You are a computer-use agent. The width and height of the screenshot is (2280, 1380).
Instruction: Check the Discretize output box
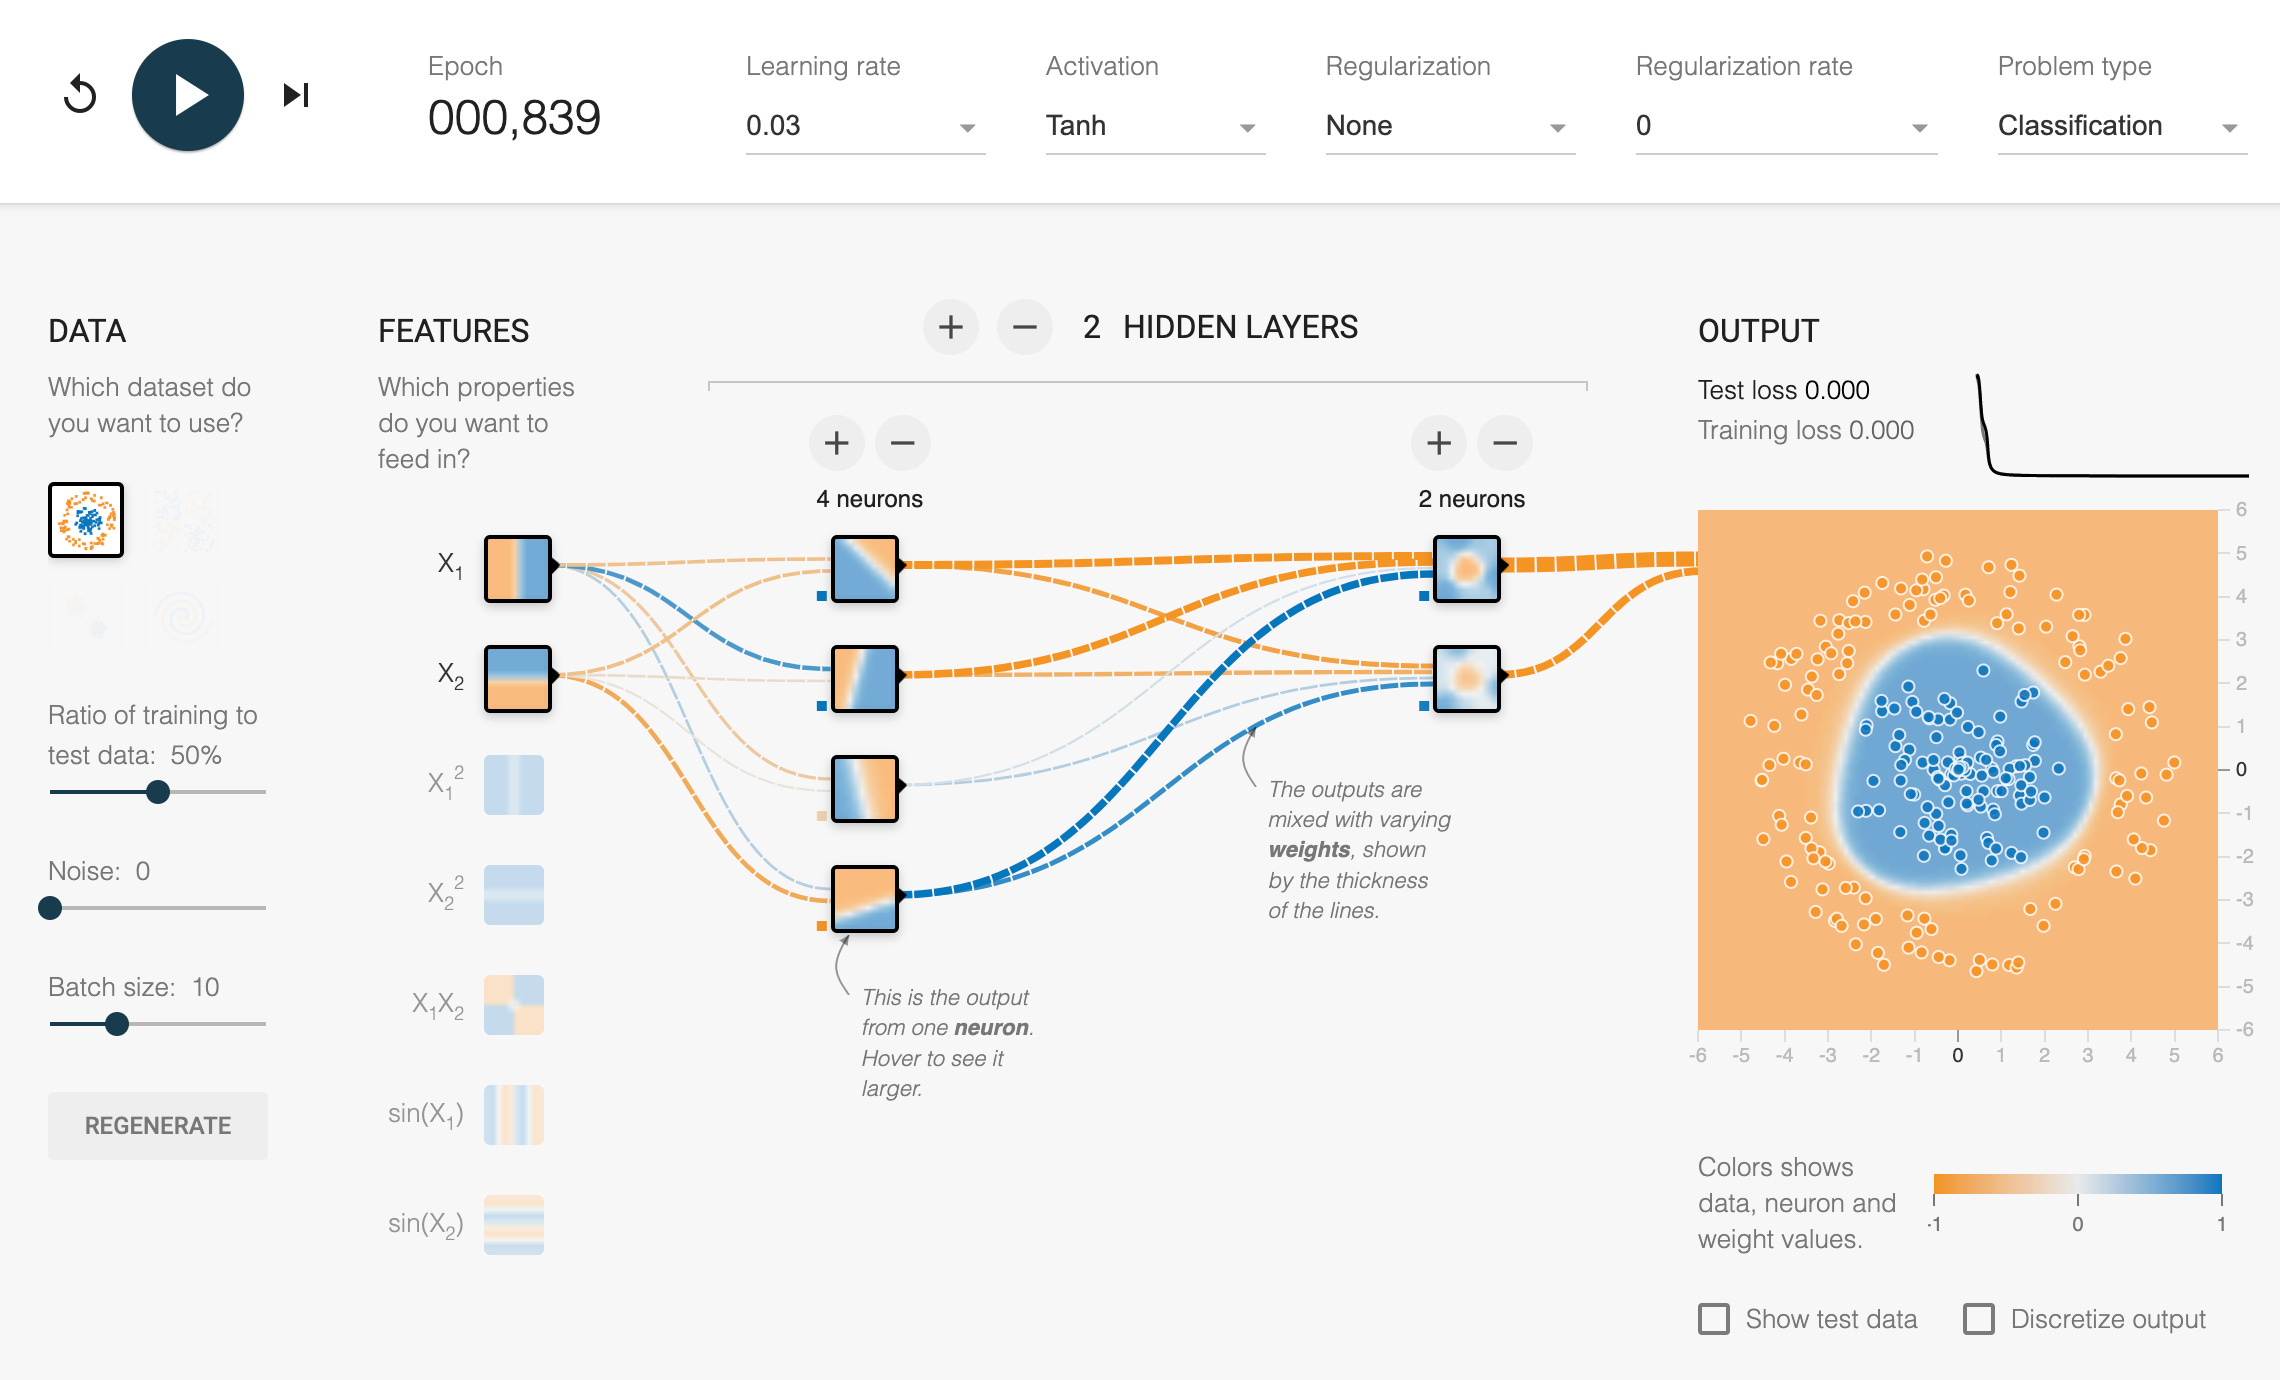pos(1979,1319)
